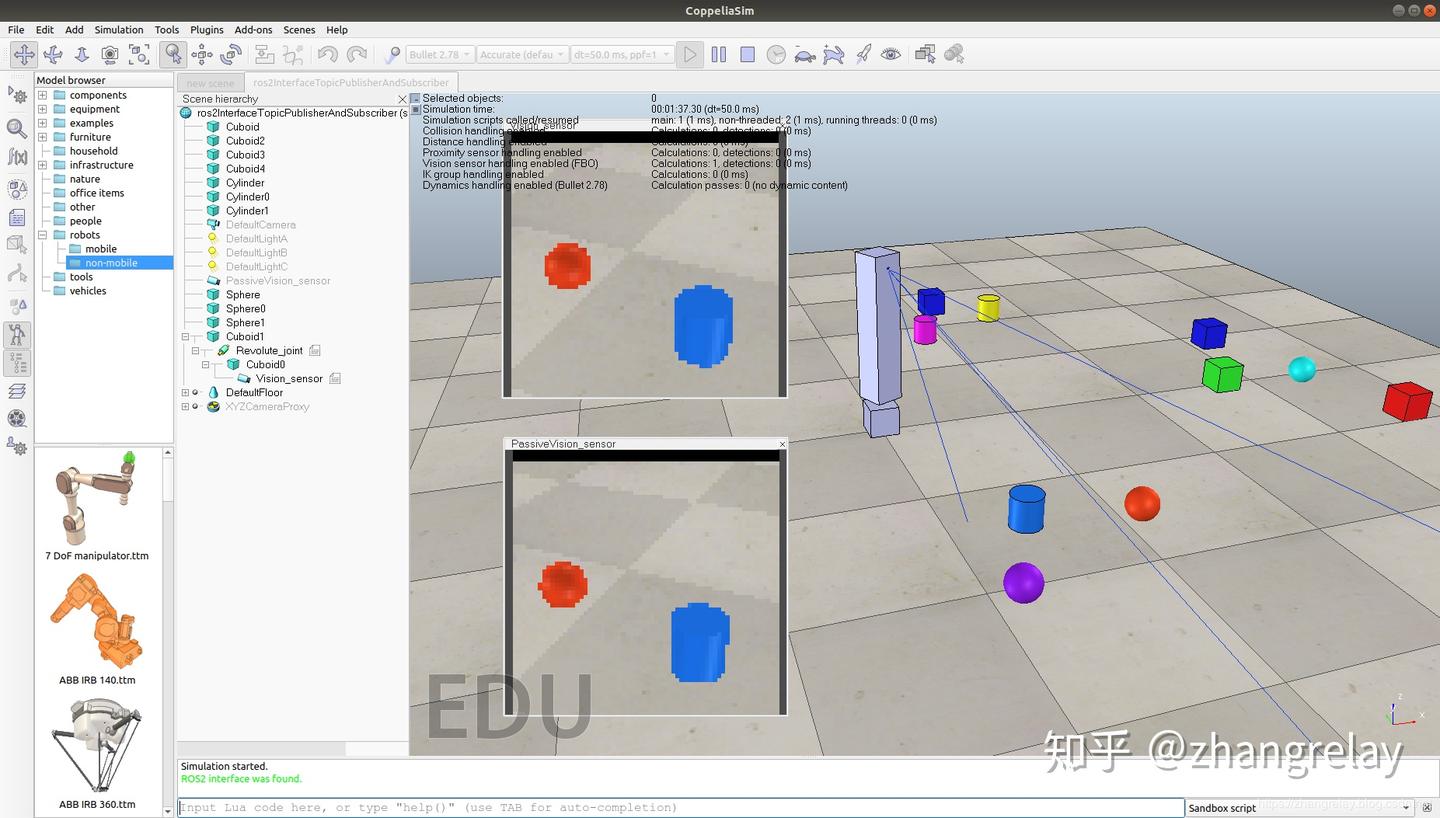Open the dt=50.0 ms time step dropdown

[x=619, y=55]
